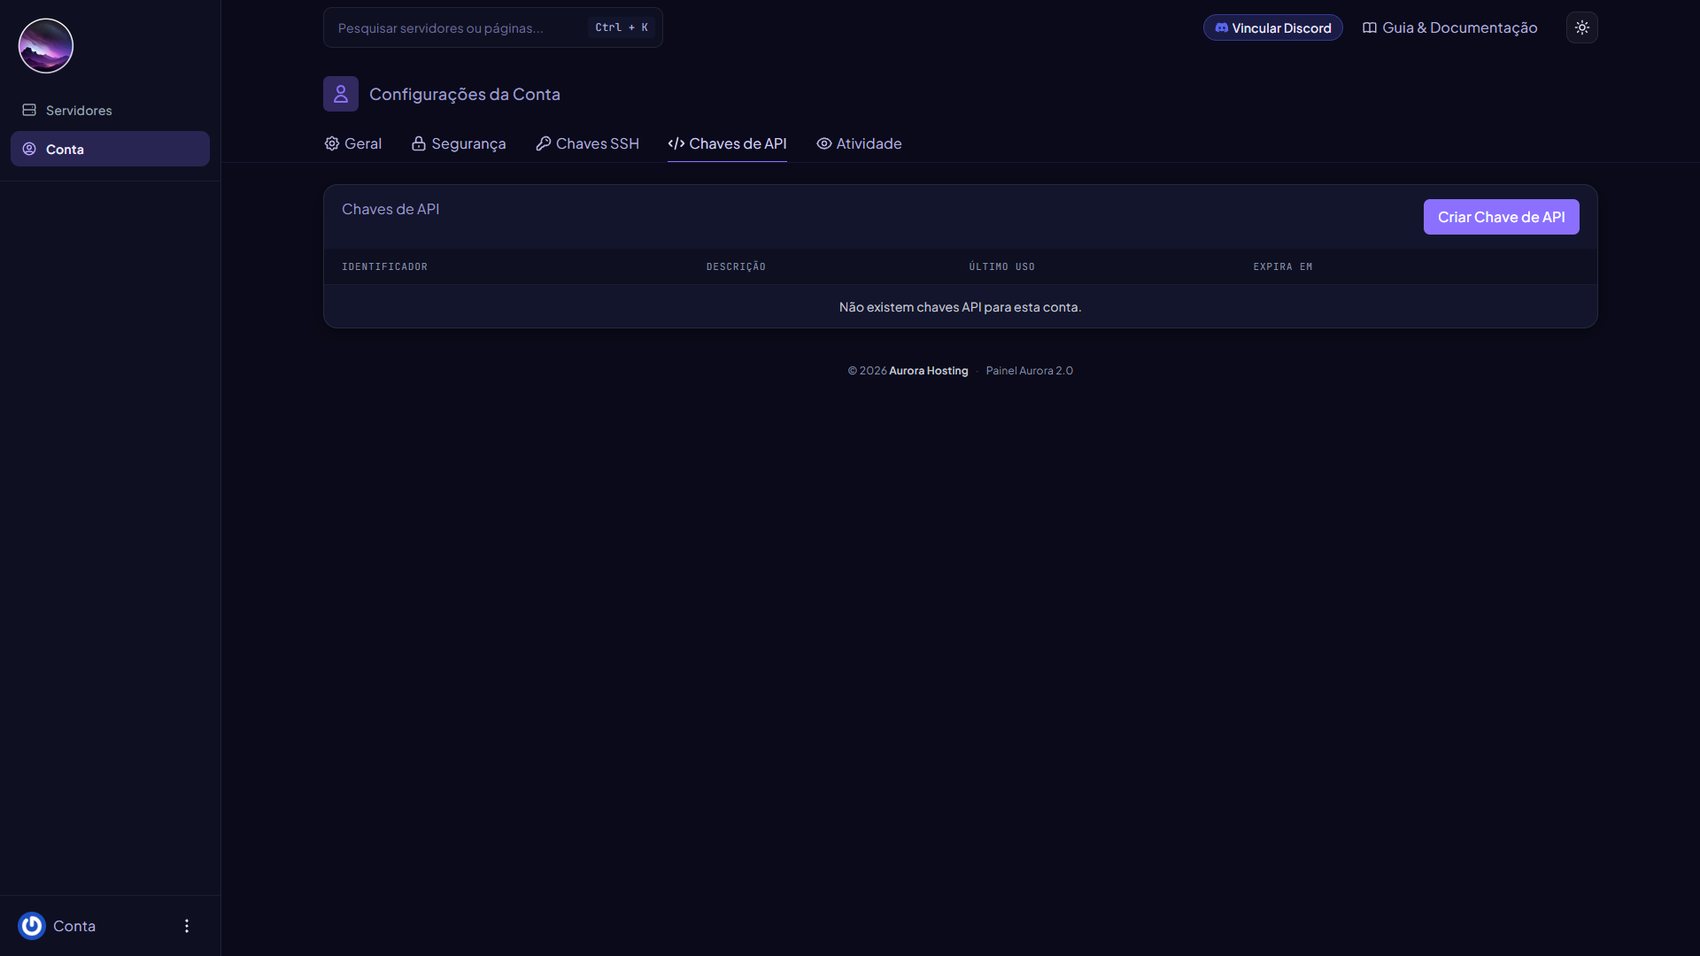1700x956 pixels.
Task: Switch to the Segurança tab
Action: tap(459, 144)
